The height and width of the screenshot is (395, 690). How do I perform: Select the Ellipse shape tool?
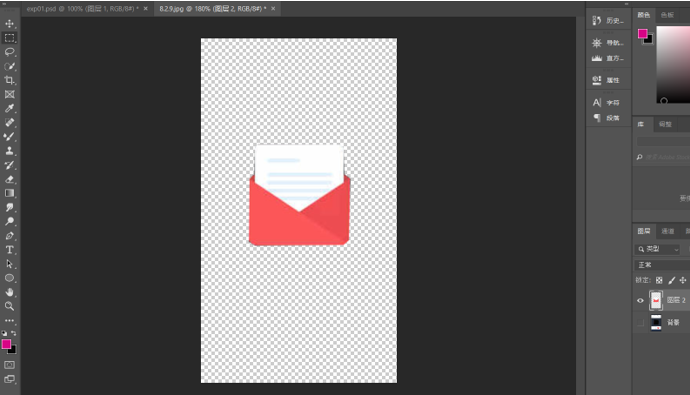[9, 278]
